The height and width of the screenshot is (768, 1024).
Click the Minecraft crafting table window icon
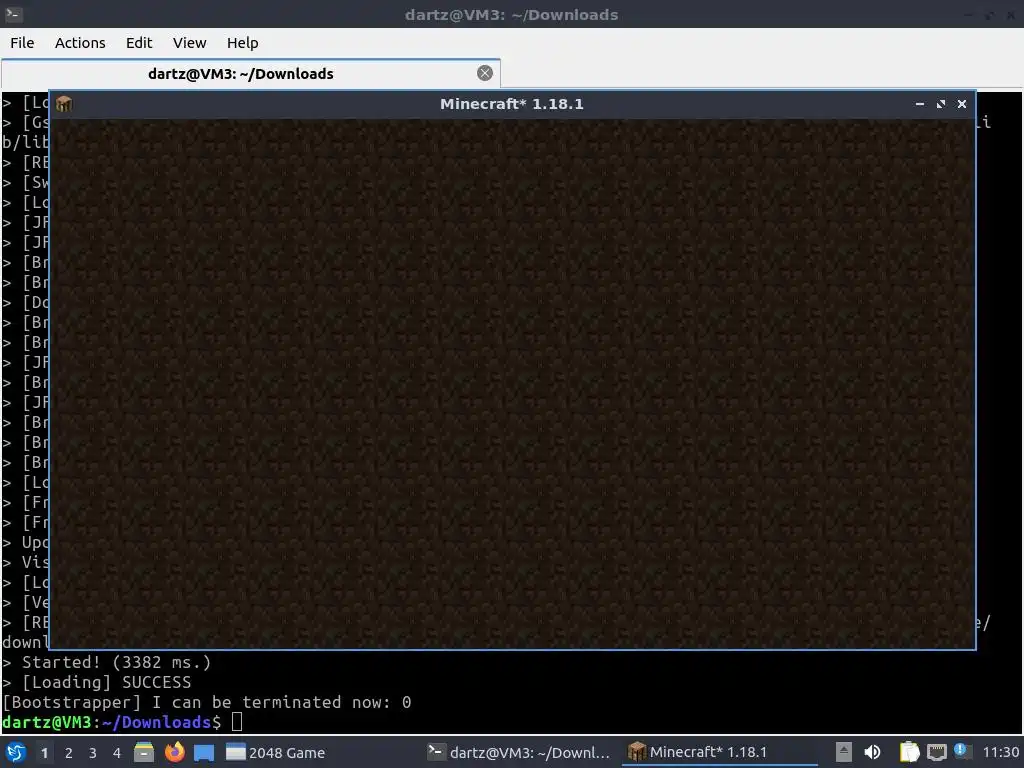pos(64,104)
